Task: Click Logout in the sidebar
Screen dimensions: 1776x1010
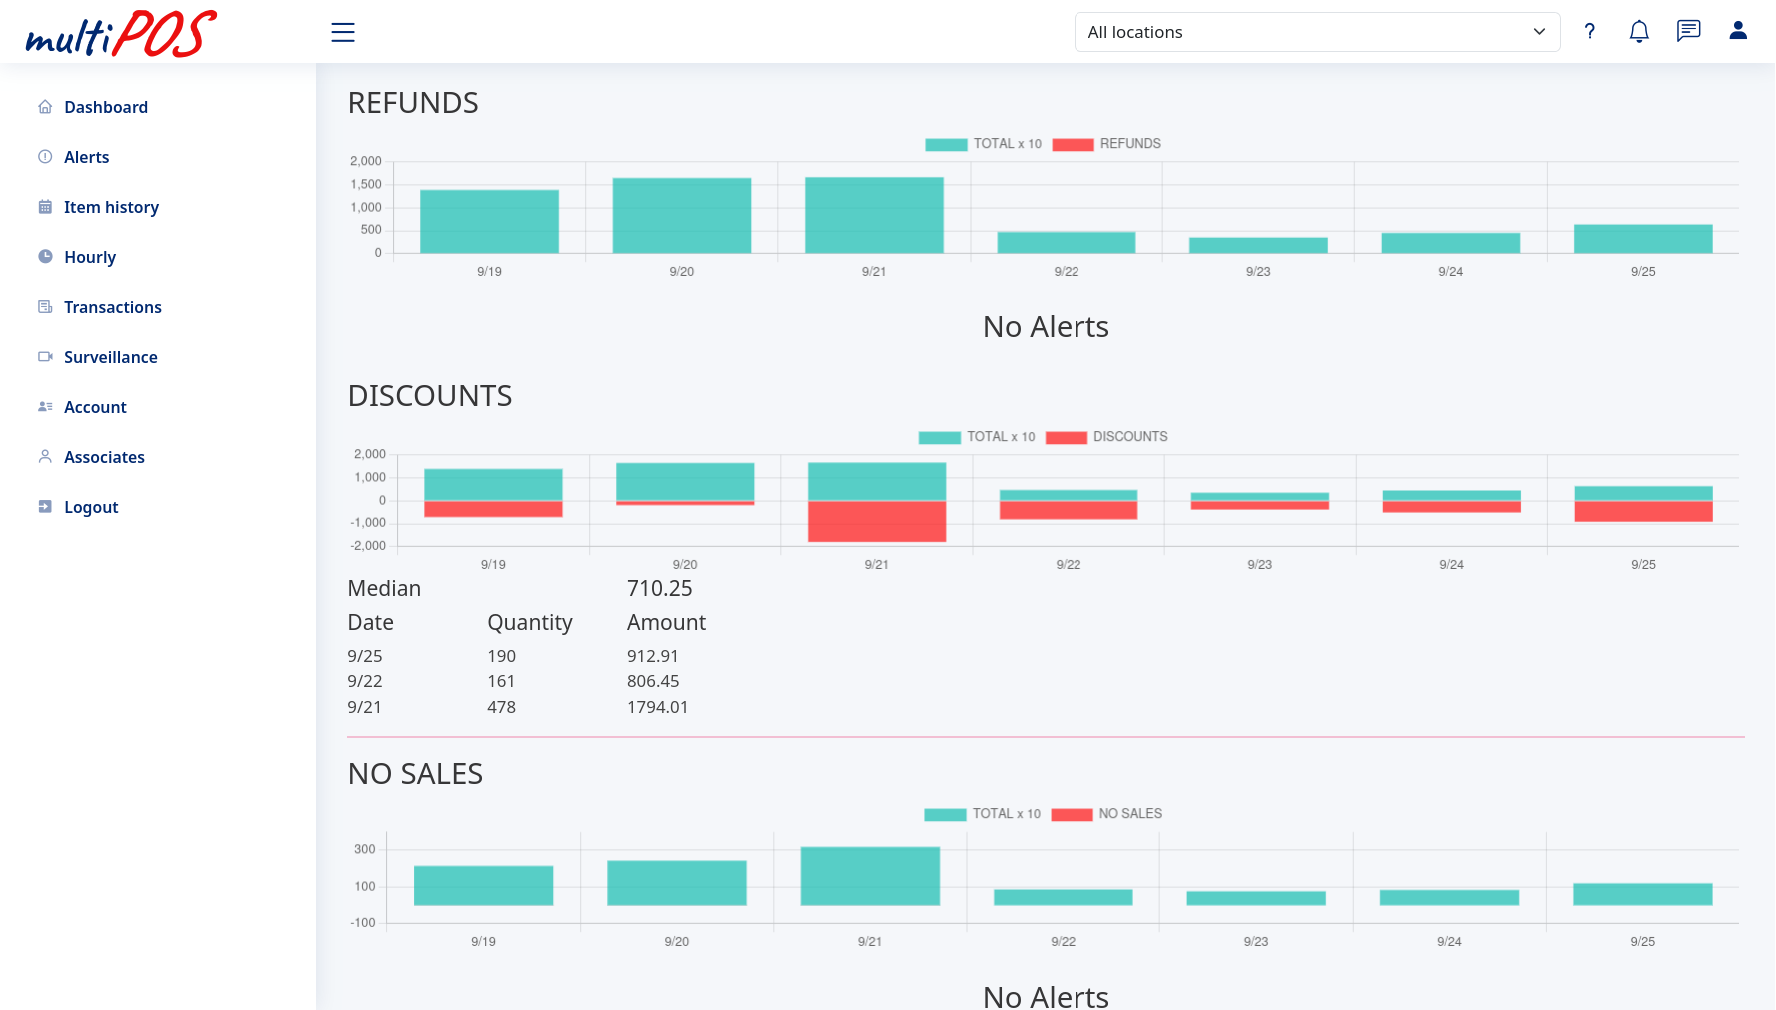Action: [x=91, y=507]
